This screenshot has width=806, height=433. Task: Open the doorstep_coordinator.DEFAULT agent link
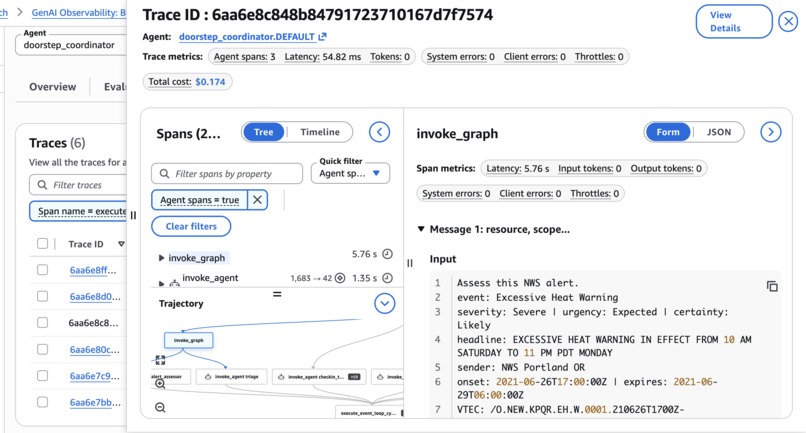(x=247, y=37)
